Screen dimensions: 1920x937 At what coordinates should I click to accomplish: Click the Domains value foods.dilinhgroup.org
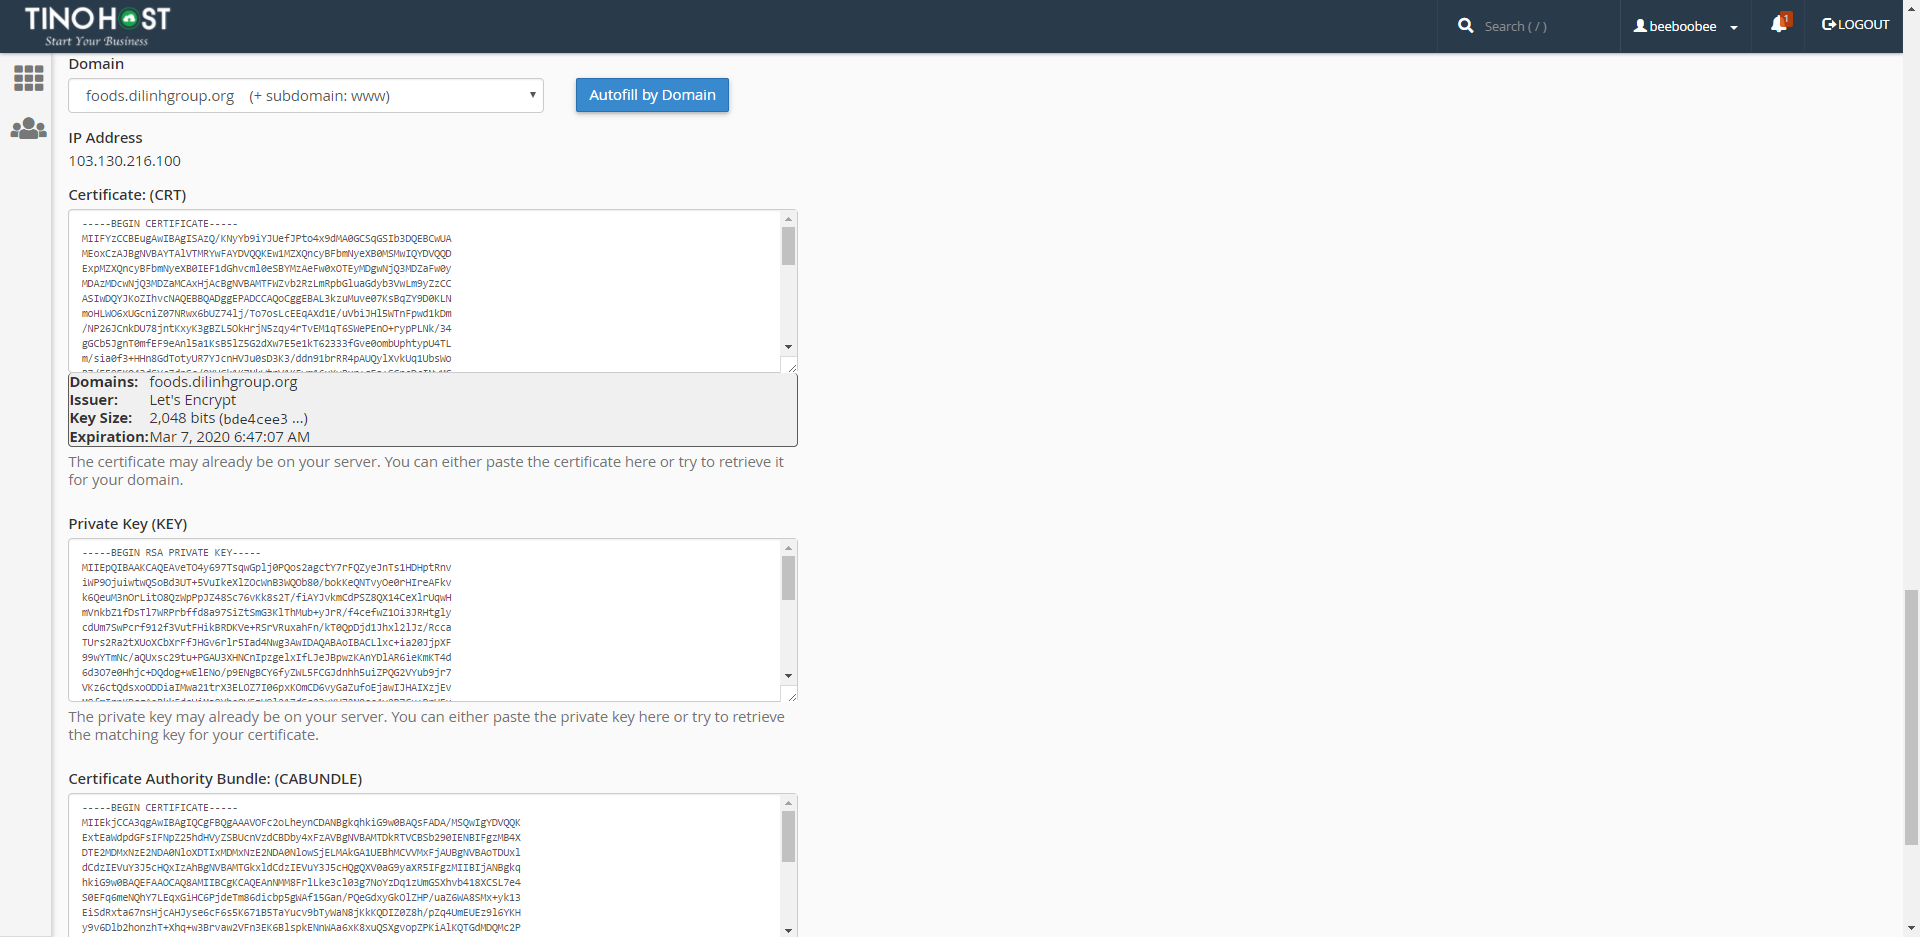click(x=224, y=382)
